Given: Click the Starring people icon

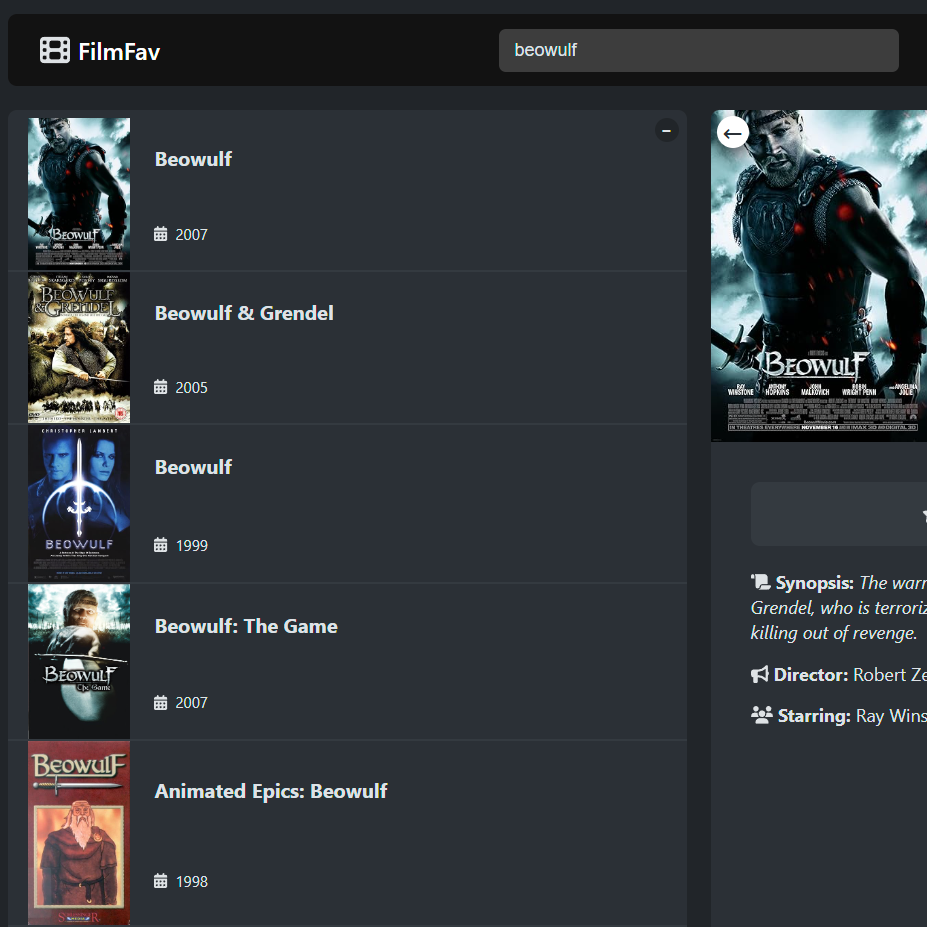Looking at the screenshot, I should (761, 715).
